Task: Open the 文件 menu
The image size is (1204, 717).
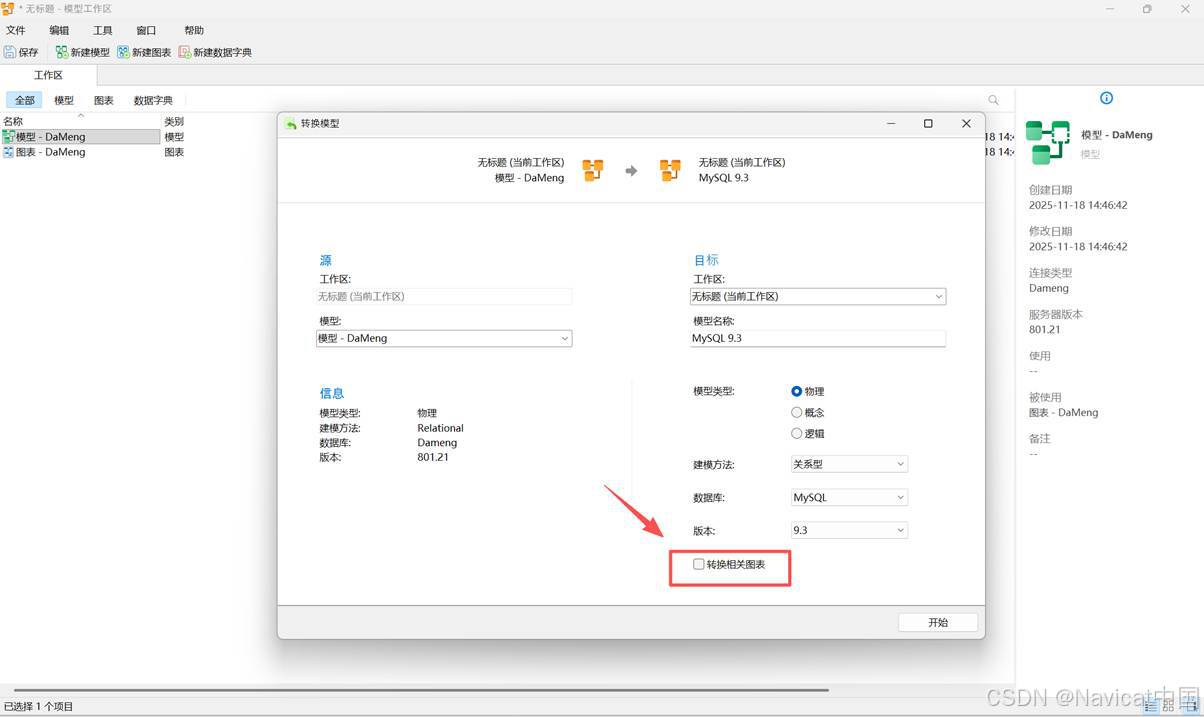Action: coord(16,31)
